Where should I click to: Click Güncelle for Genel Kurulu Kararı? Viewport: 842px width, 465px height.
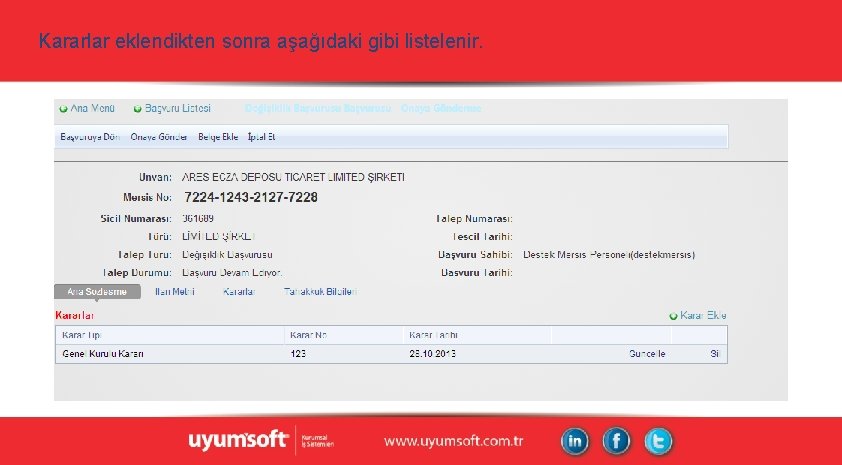(x=647, y=354)
